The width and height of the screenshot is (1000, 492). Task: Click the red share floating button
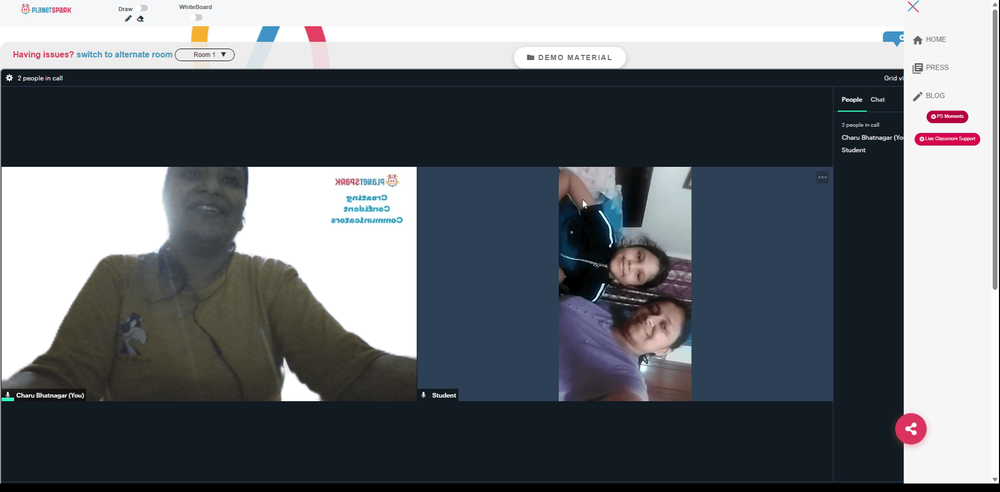(x=911, y=429)
